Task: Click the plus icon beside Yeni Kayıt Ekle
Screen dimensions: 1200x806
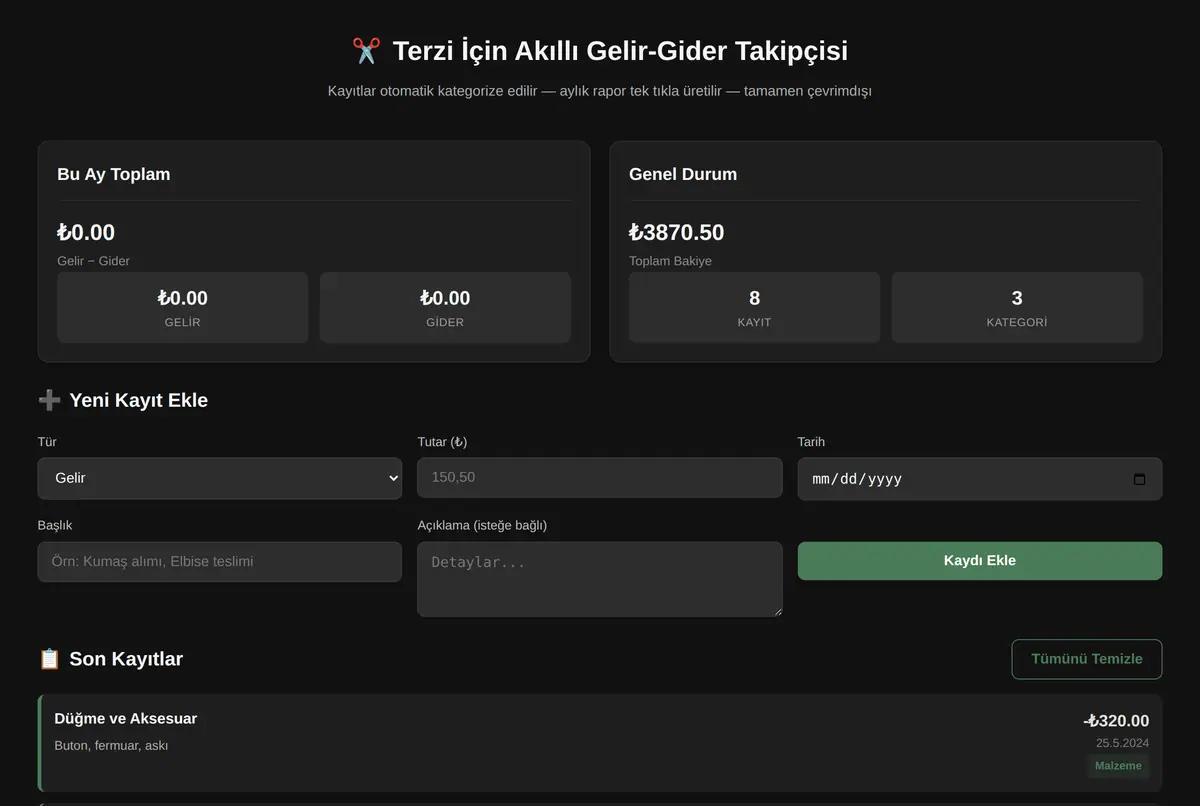Action: click(x=49, y=400)
